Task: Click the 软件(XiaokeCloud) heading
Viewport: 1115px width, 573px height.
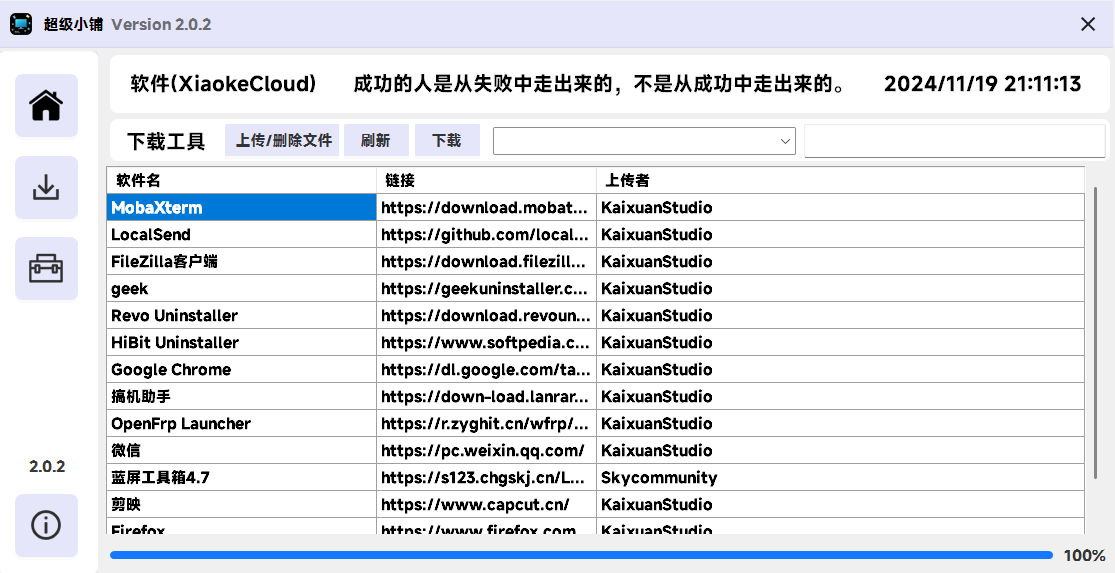Action: tap(223, 84)
